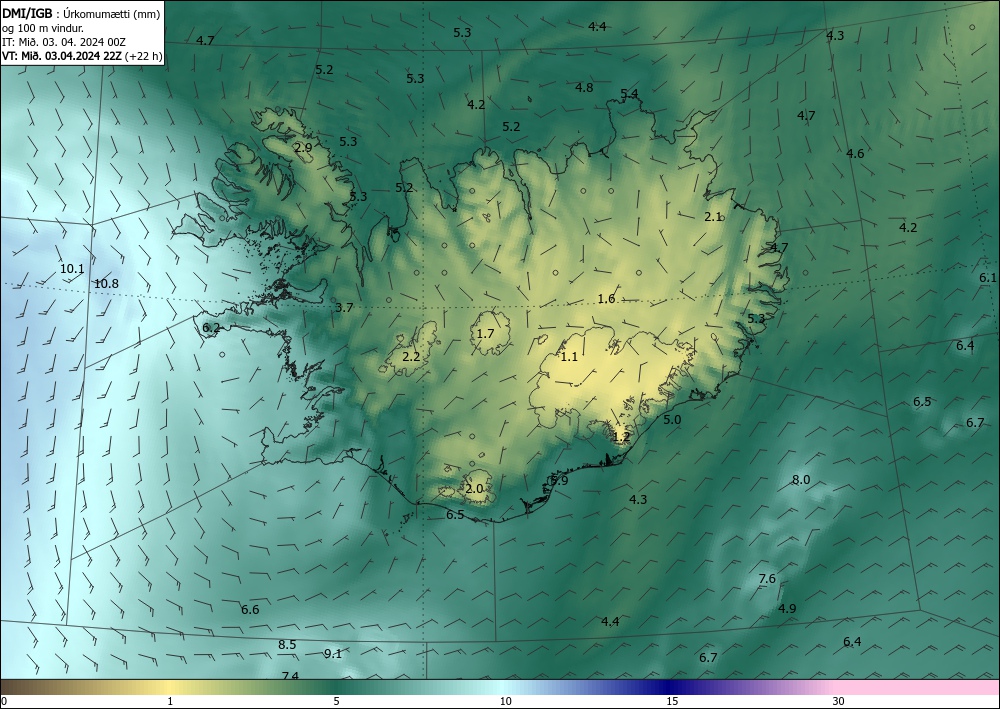
Task: Click the "IT: Mið. 03. 04. 2024 00Z" line
Action: pyautogui.click(x=64, y=42)
